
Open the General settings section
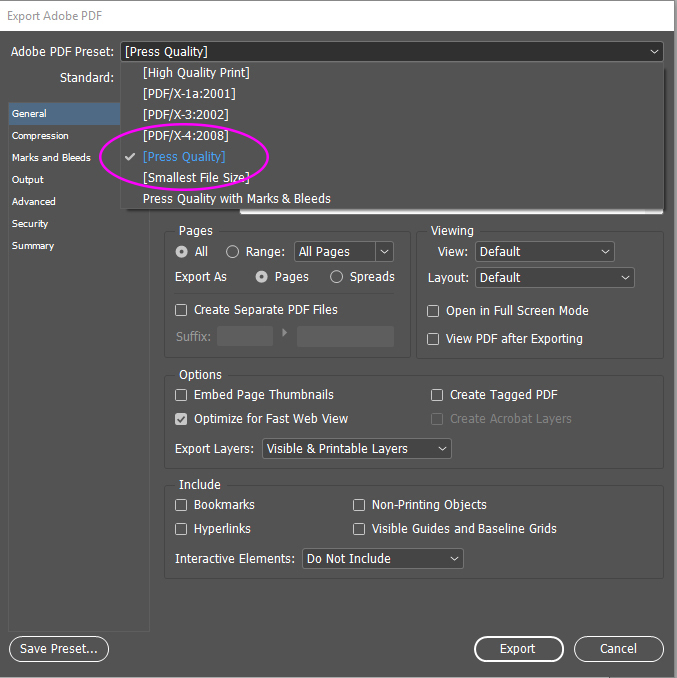click(64, 114)
